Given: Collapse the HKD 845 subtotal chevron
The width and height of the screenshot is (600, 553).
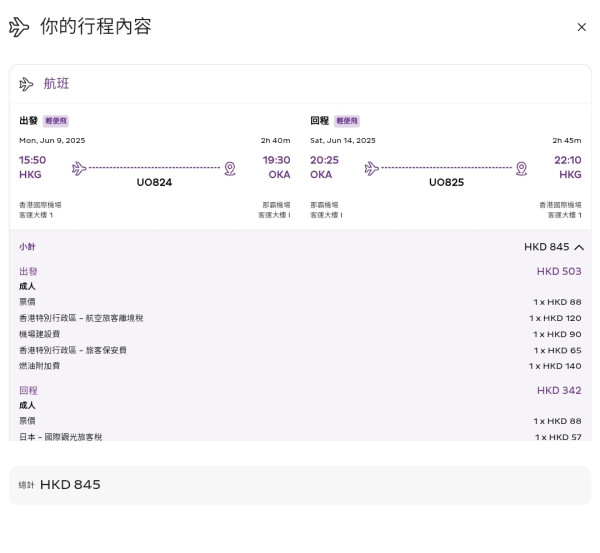Looking at the screenshot, I should [x=579, y=247].
